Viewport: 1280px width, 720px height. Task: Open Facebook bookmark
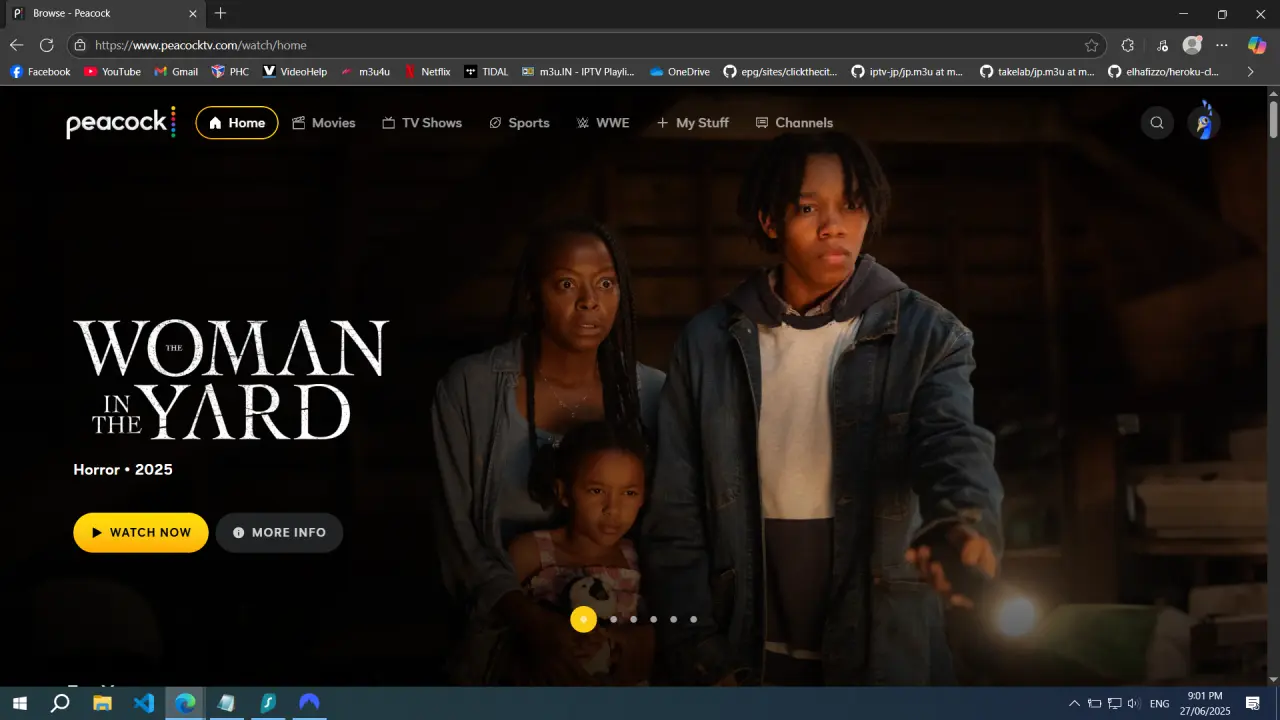(40, 72)
